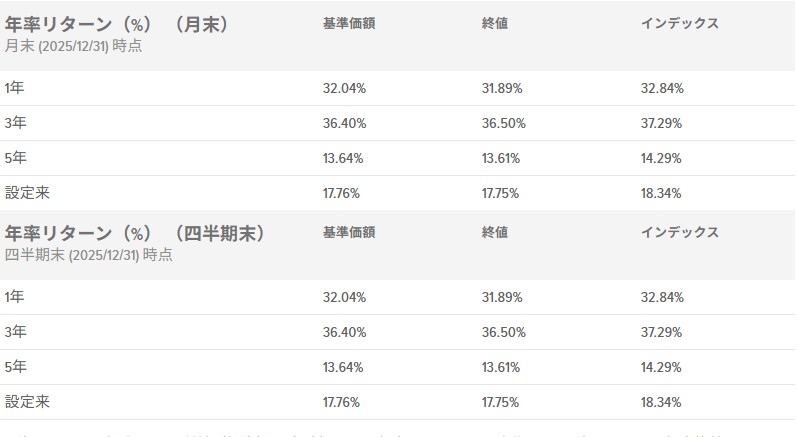798x437 pixels.
Task: Click インデックス column header in the quarter-end table
Action: click(680, 232)
